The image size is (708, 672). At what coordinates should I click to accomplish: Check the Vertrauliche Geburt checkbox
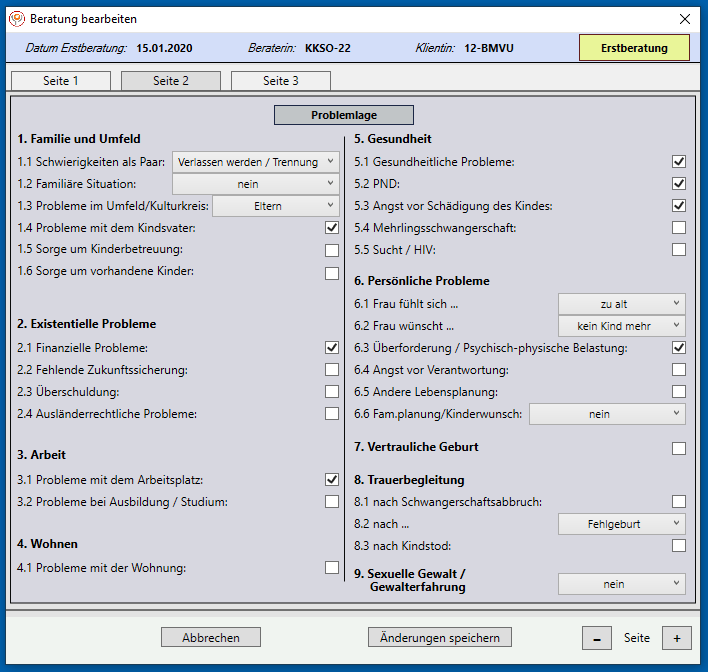point(679,449)
